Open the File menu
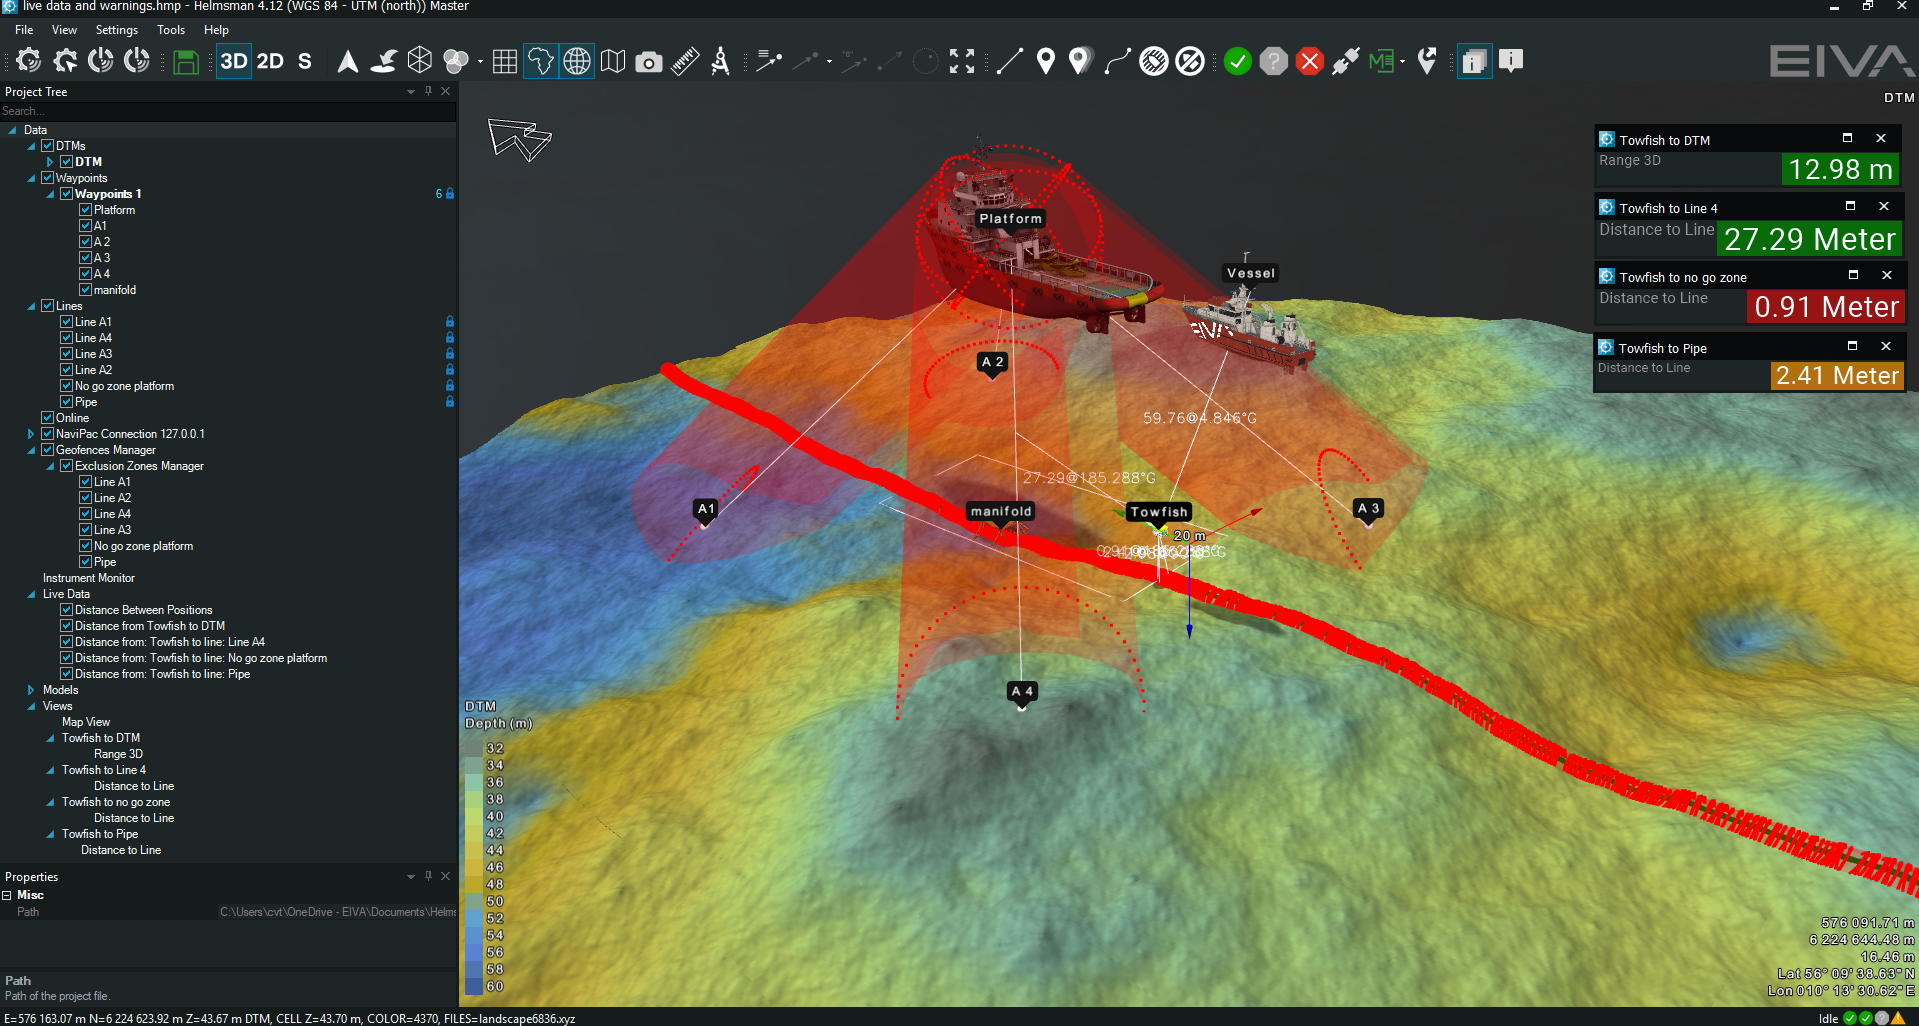 pyautogui.click(x=24, y=30)
